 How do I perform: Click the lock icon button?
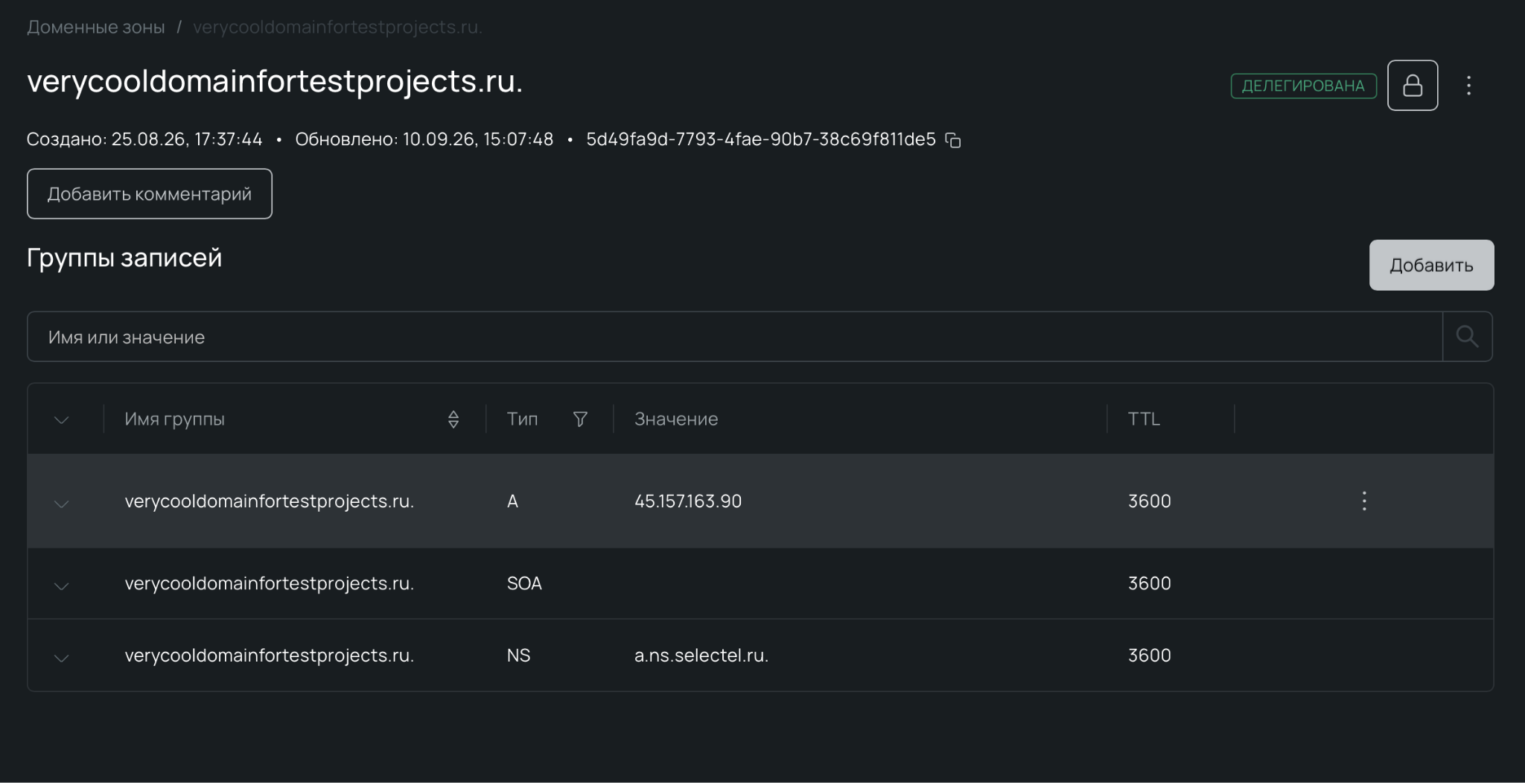(x=1412, y=85)
